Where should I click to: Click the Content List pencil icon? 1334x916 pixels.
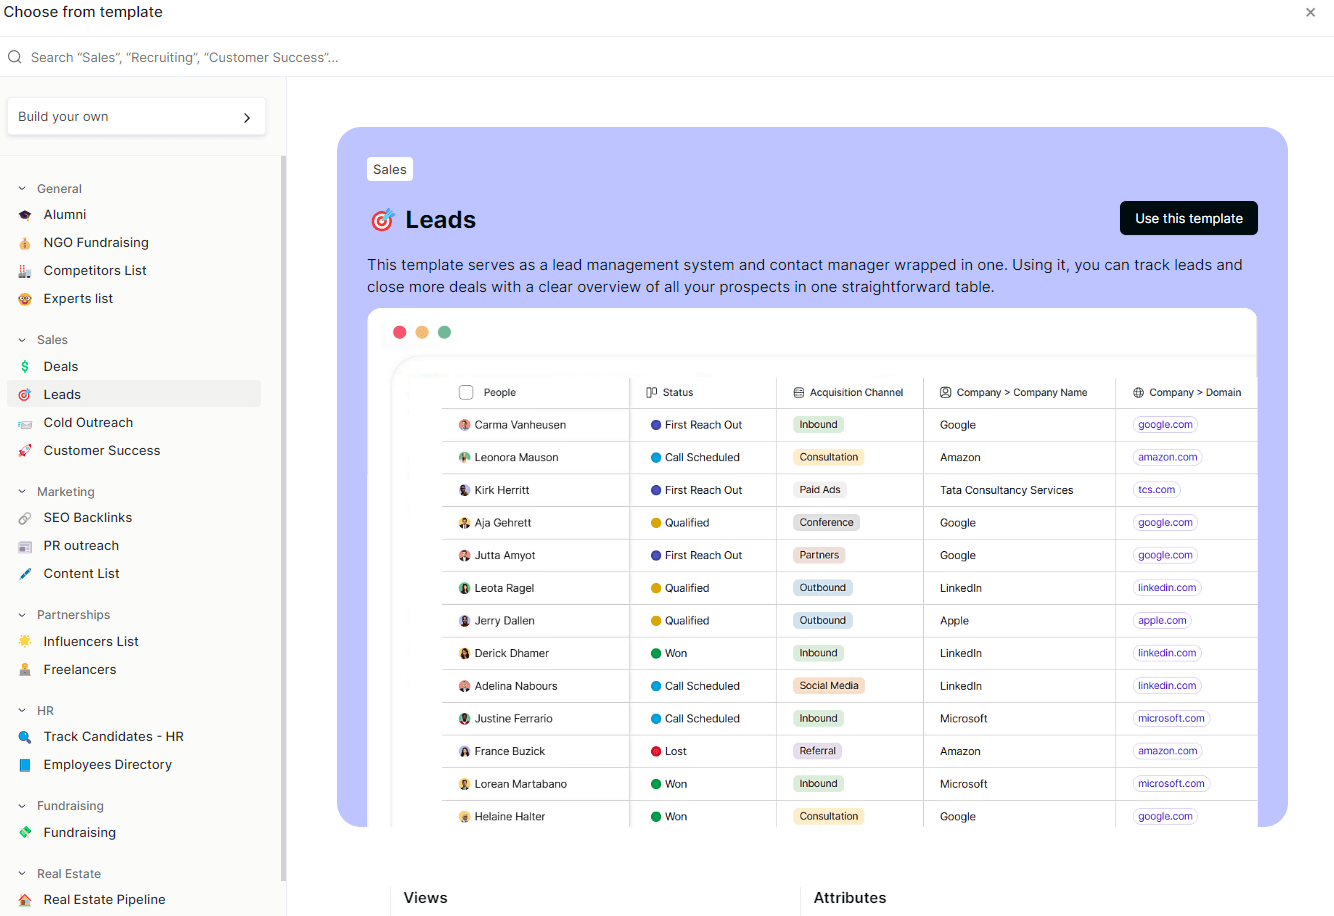[x=25, y=573]
